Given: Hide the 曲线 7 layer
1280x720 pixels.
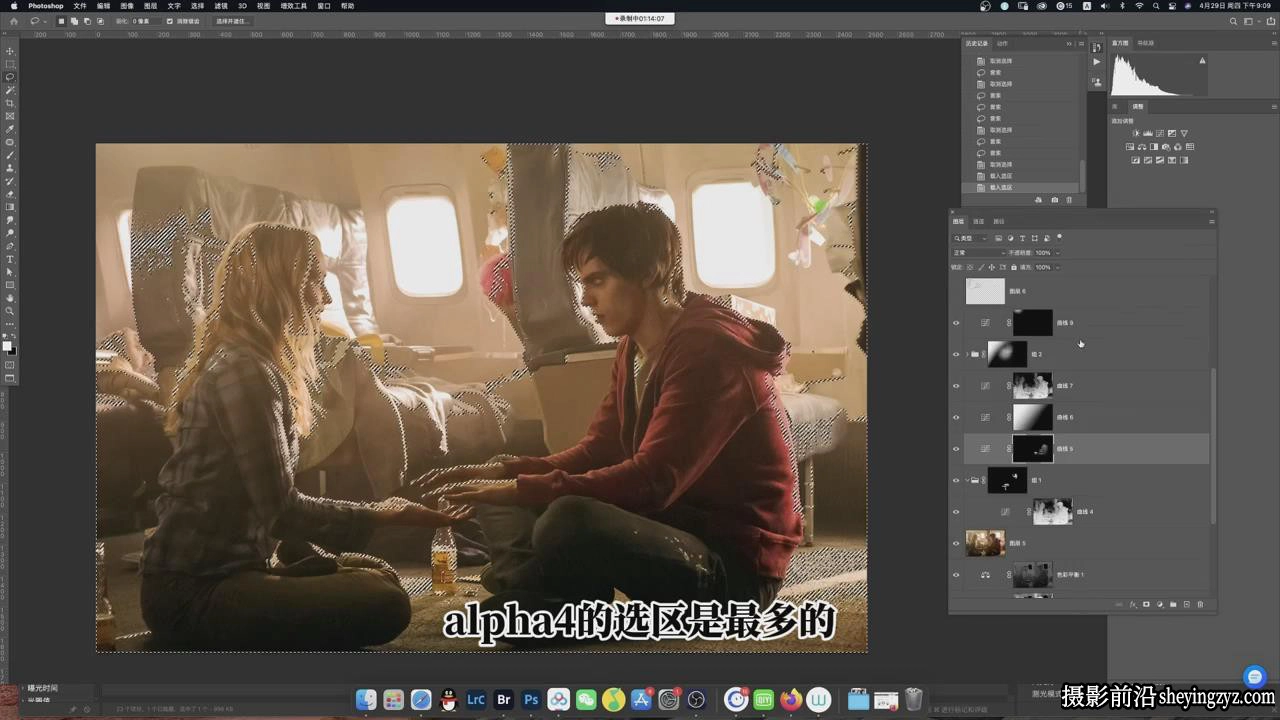Looking at the screenshot, I should [x=956, y=386].
